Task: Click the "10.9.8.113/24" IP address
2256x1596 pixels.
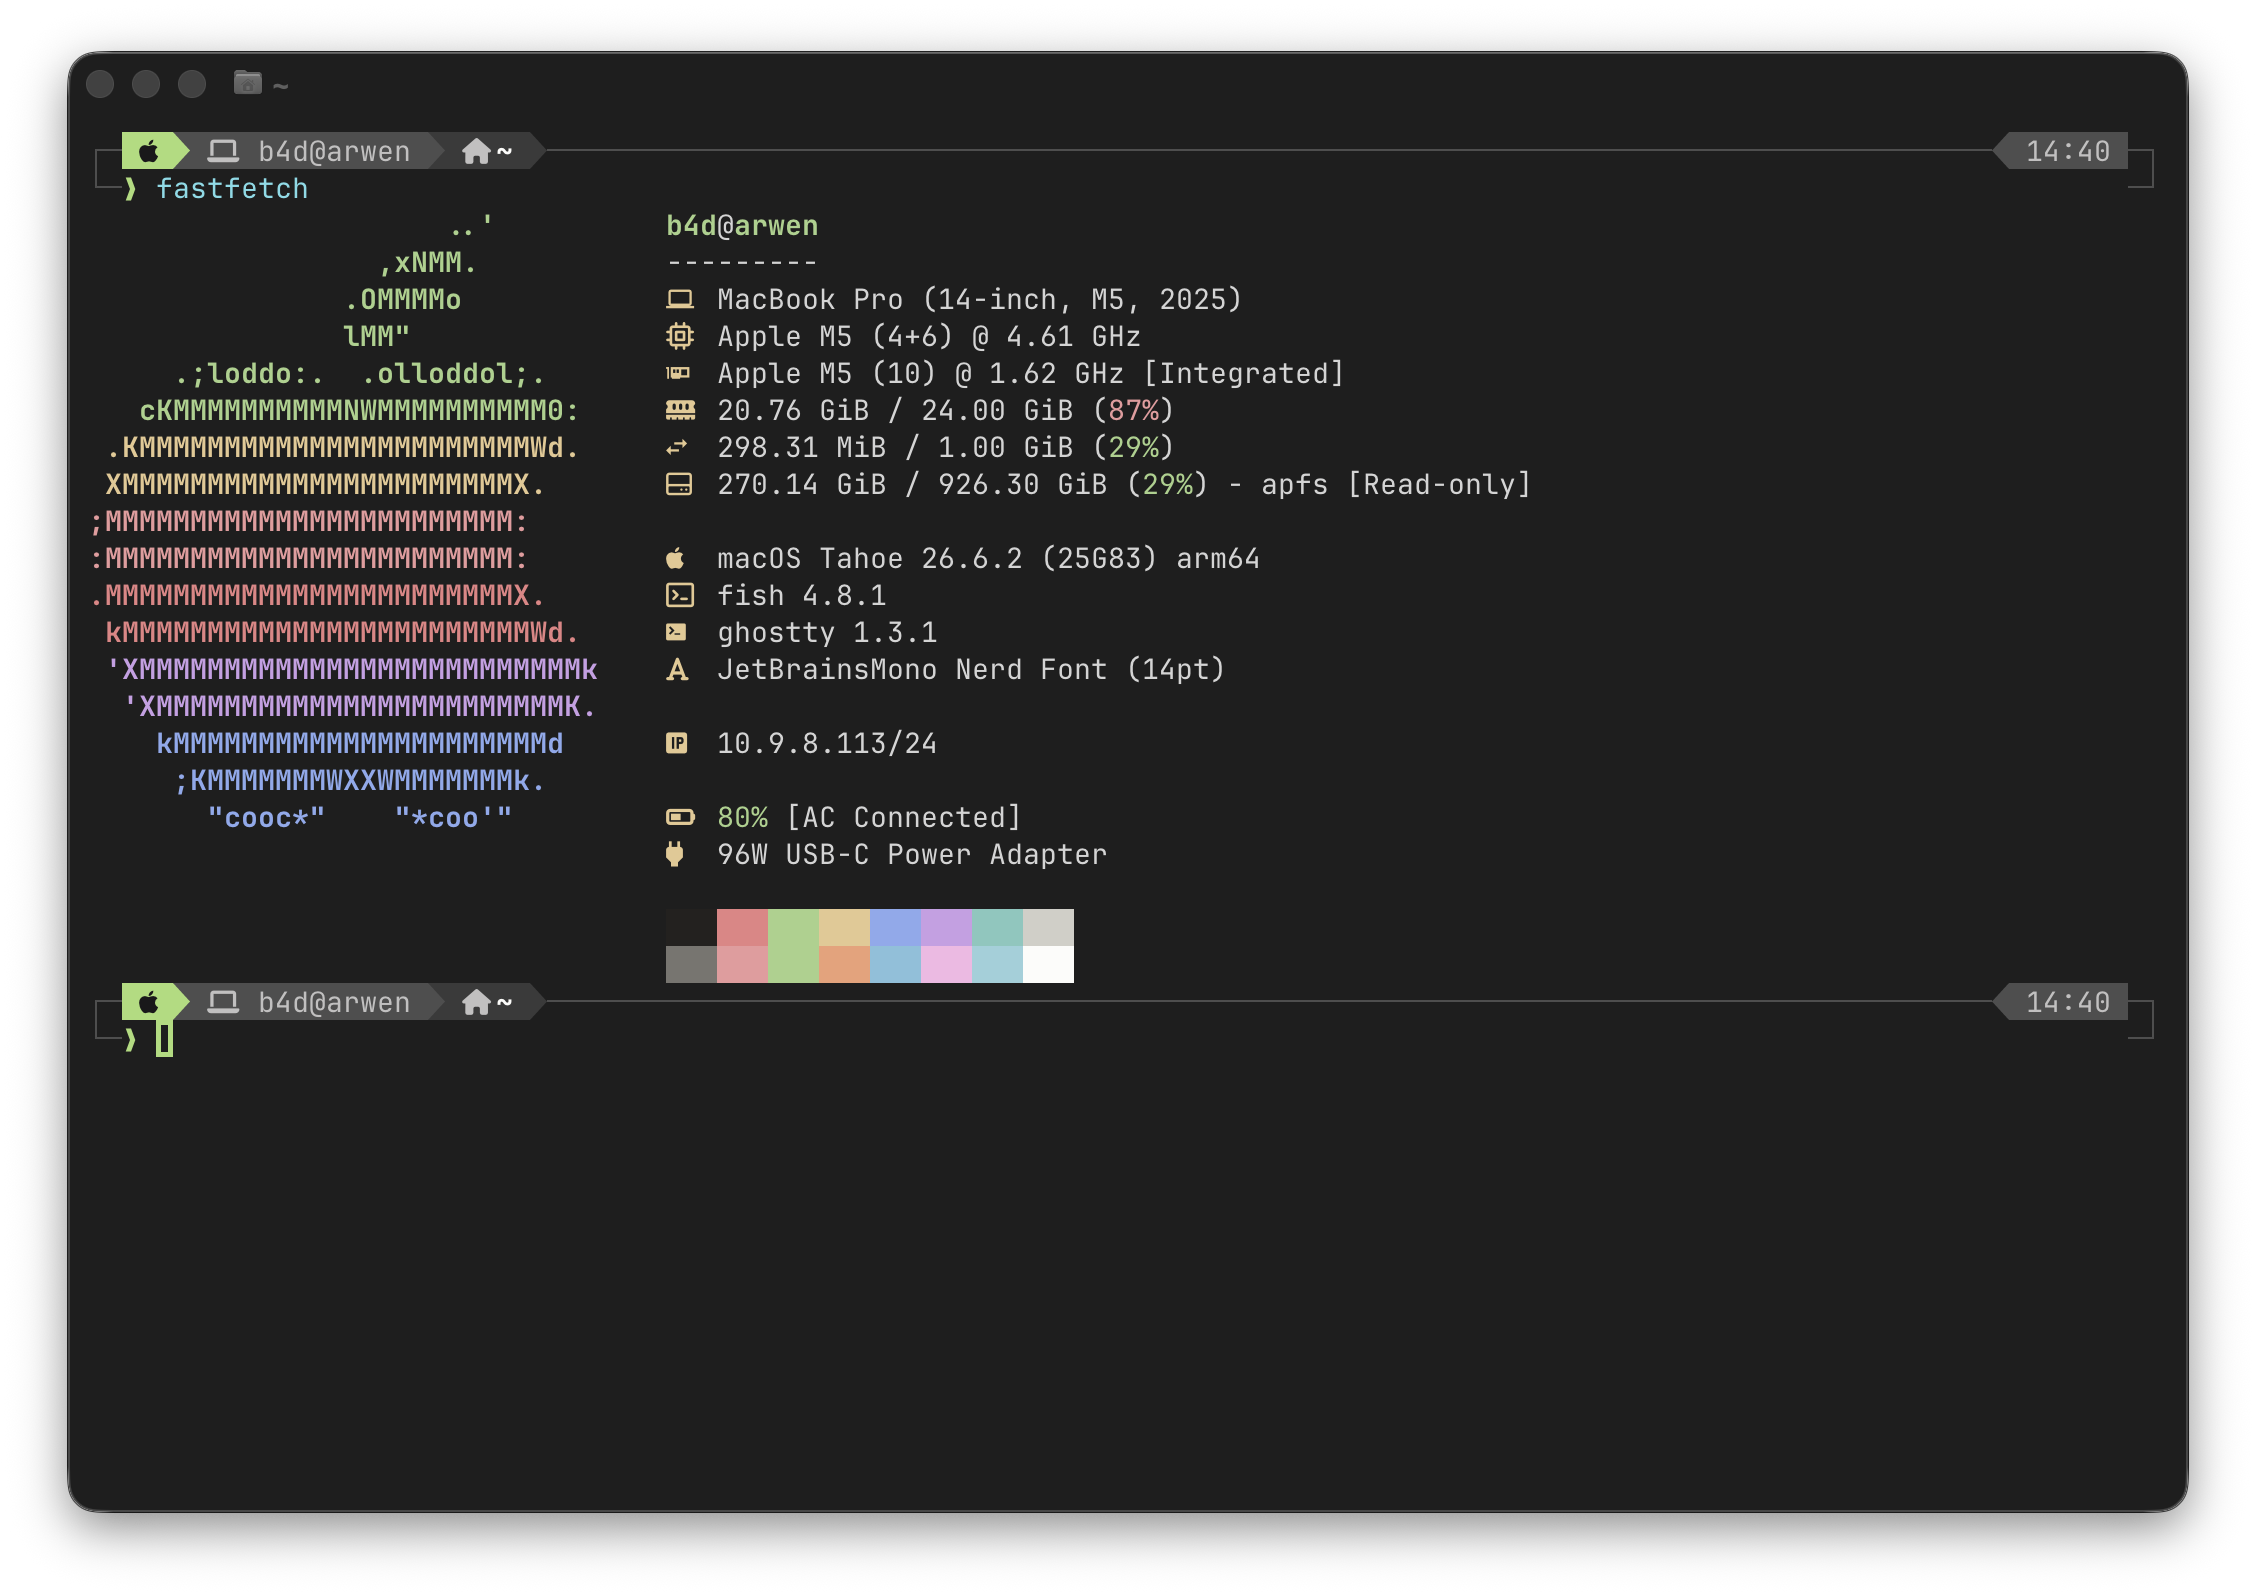Action: [827, 743]
